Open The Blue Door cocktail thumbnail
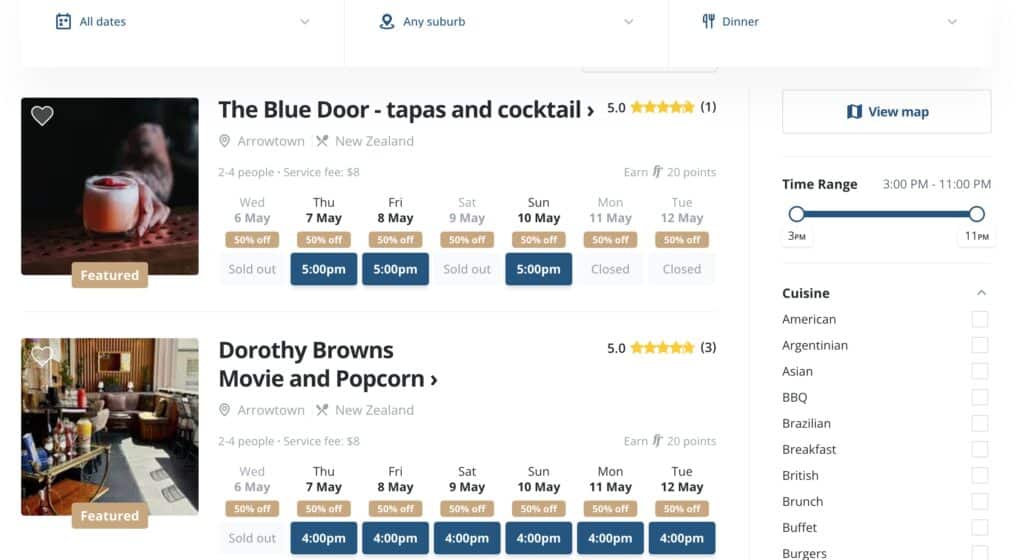1024x560 pixels. [110, 186]
